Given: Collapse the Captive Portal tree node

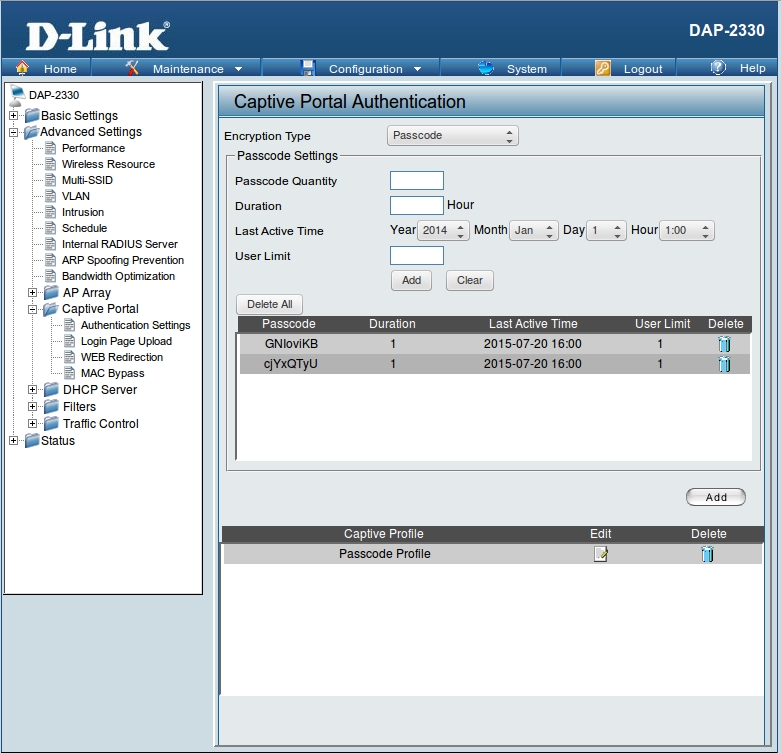Looking at the screenshot, I should tap(33, 309).
